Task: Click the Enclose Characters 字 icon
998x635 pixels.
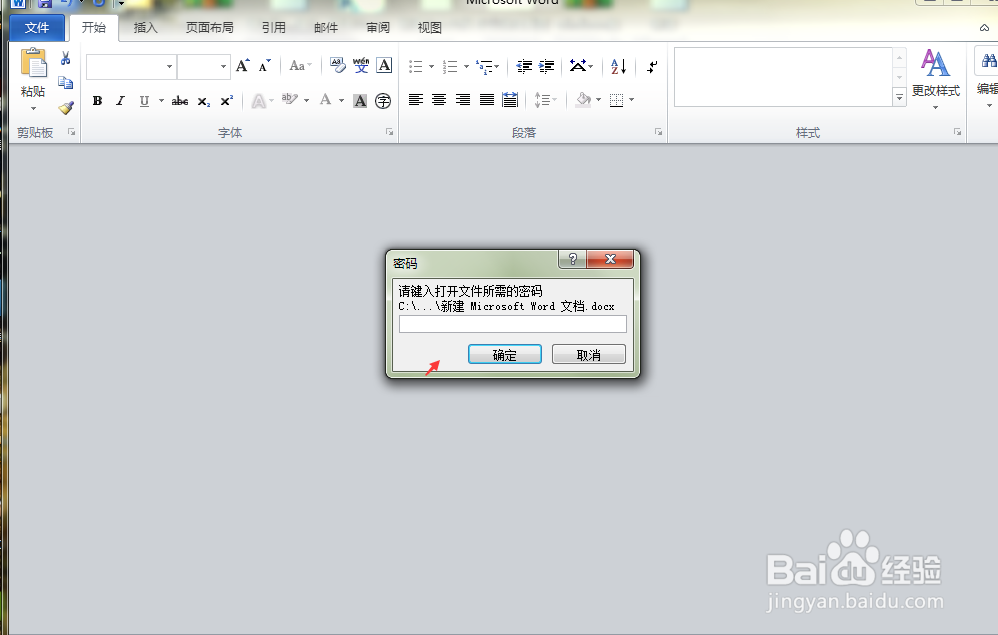Action: [383, 101]
